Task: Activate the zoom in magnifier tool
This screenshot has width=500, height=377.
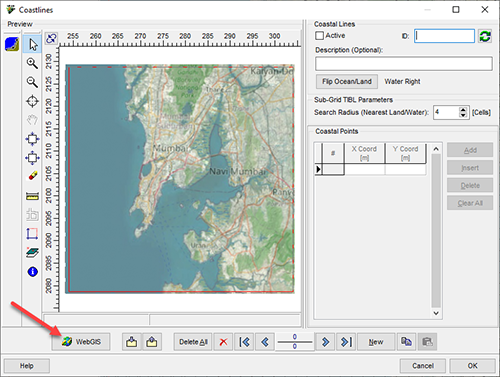Action: tap(32, 63)
